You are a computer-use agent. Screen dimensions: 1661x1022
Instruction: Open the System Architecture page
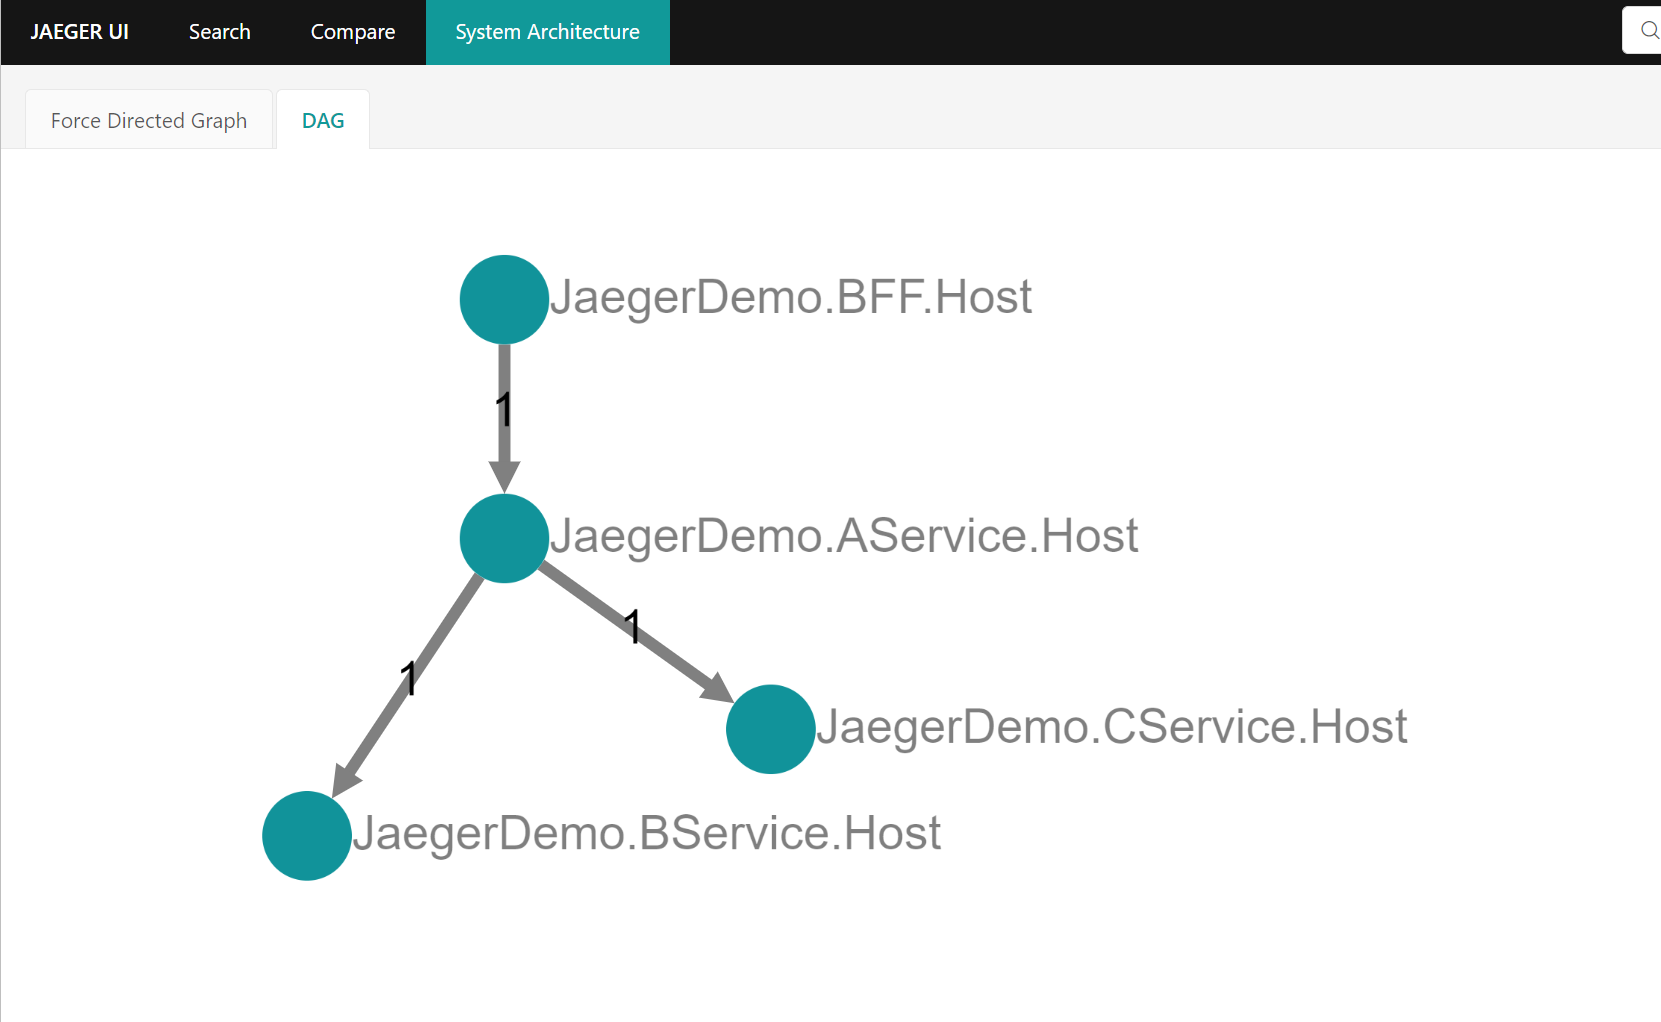tap(547, 31)
